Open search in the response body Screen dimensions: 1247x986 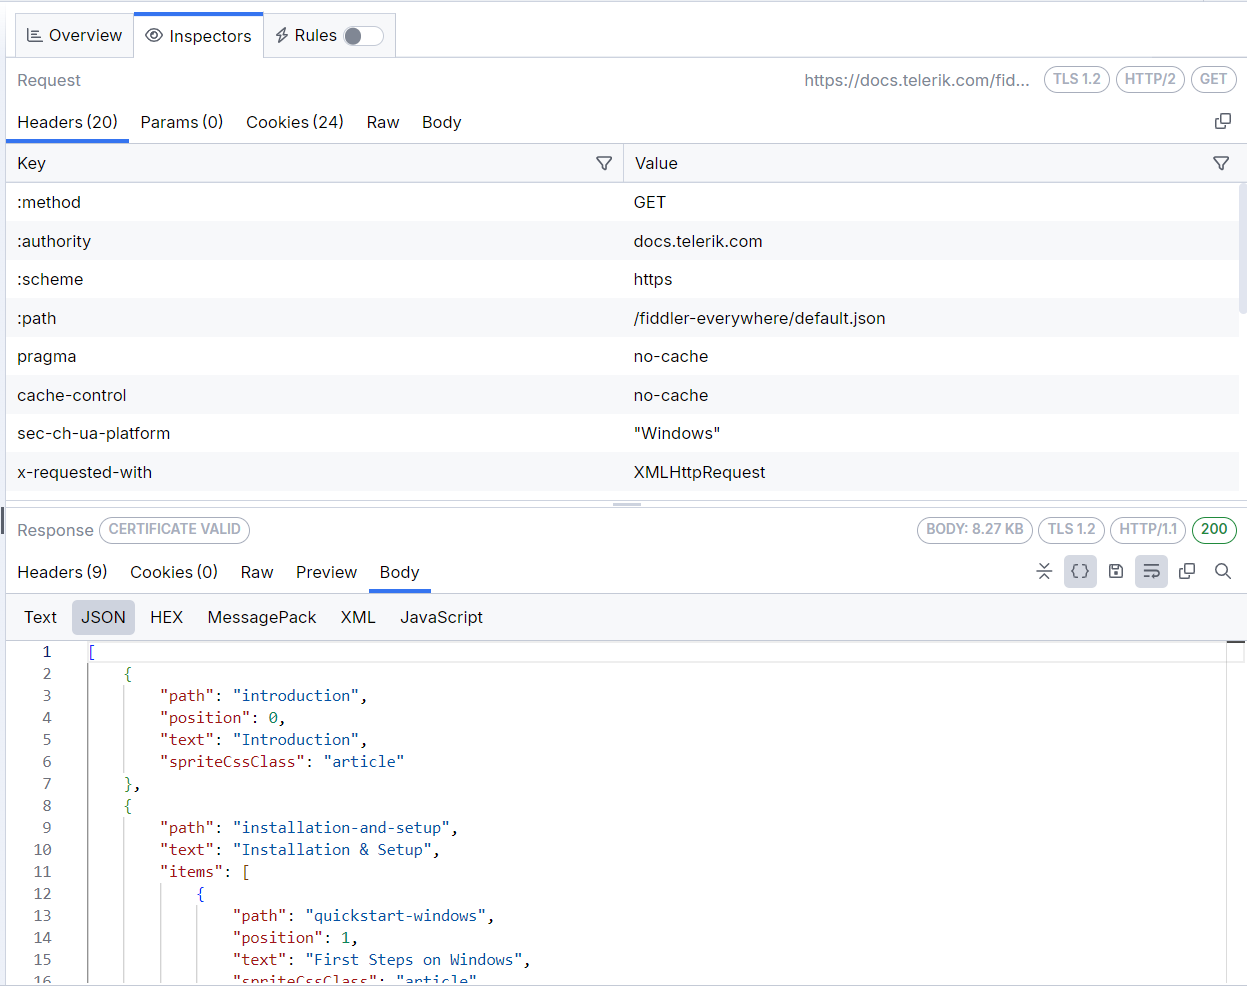pyautogui.click(x=1222, y=571)
